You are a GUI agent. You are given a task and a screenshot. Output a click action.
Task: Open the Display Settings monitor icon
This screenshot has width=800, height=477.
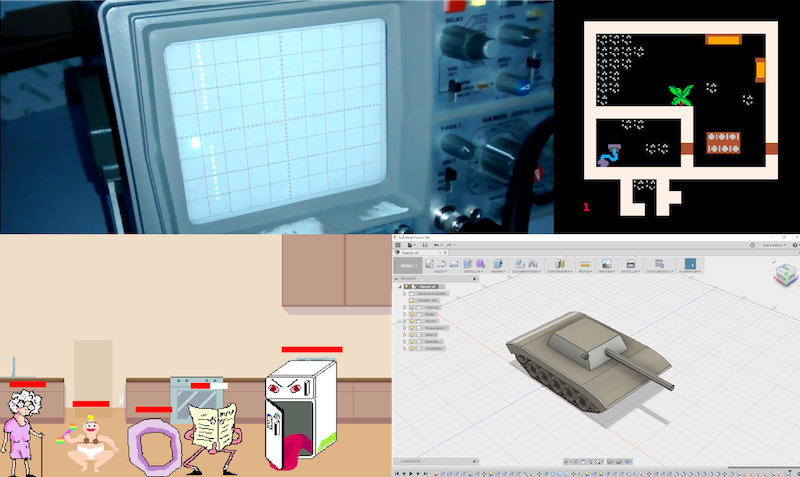pos(610,461)
